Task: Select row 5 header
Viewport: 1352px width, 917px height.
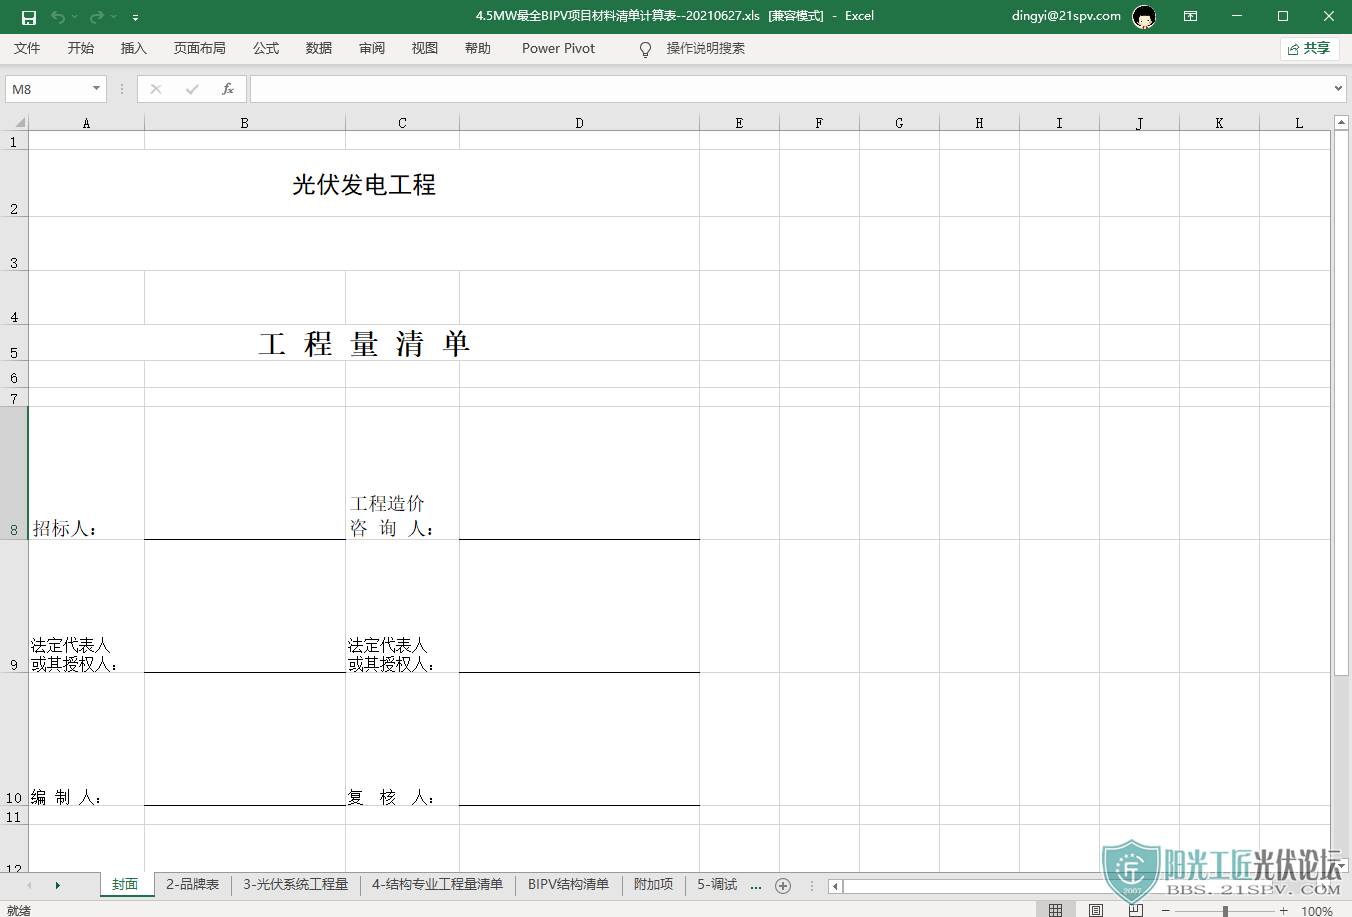Action: pos(14,343)
